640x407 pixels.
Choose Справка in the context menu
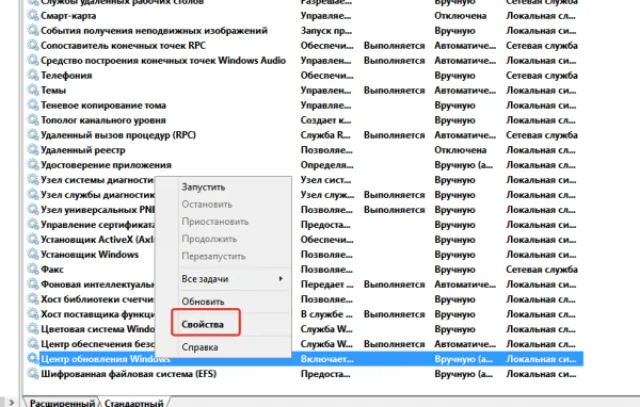(200, 347)
